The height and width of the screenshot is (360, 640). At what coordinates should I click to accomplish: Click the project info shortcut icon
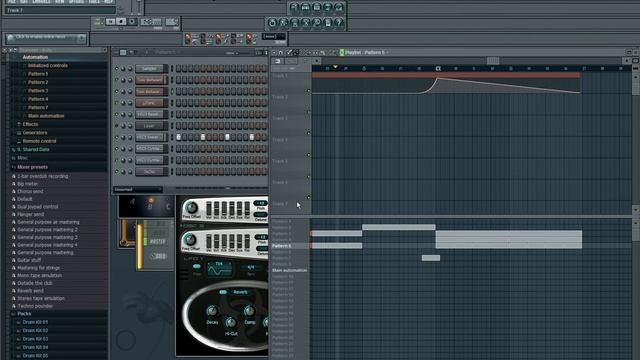[327, 23]
